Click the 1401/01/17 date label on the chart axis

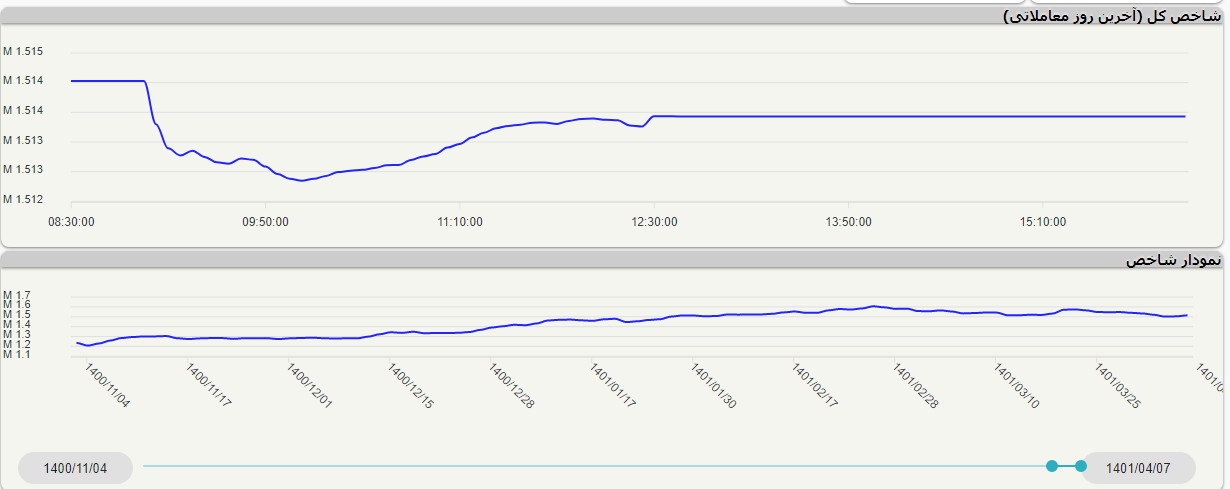[612, 386]
